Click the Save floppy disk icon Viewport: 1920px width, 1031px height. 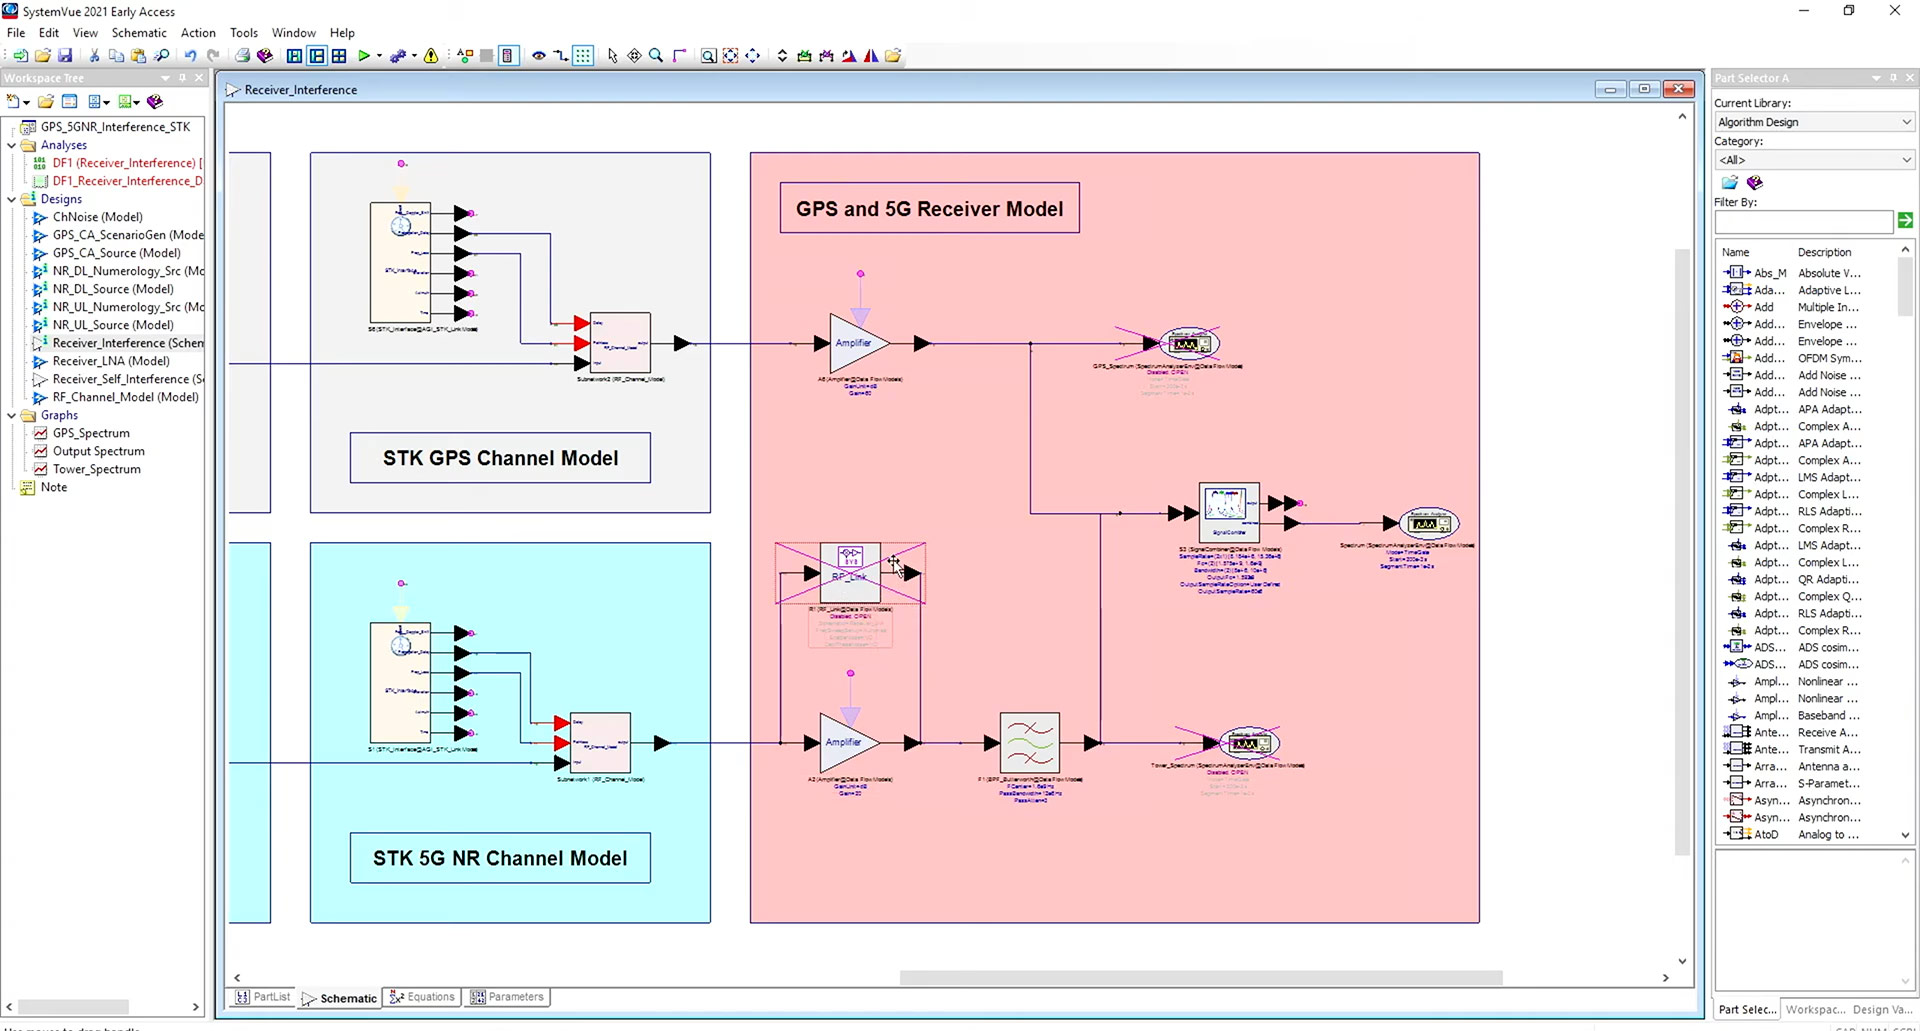pyautogui.click(x=65, y=56)
